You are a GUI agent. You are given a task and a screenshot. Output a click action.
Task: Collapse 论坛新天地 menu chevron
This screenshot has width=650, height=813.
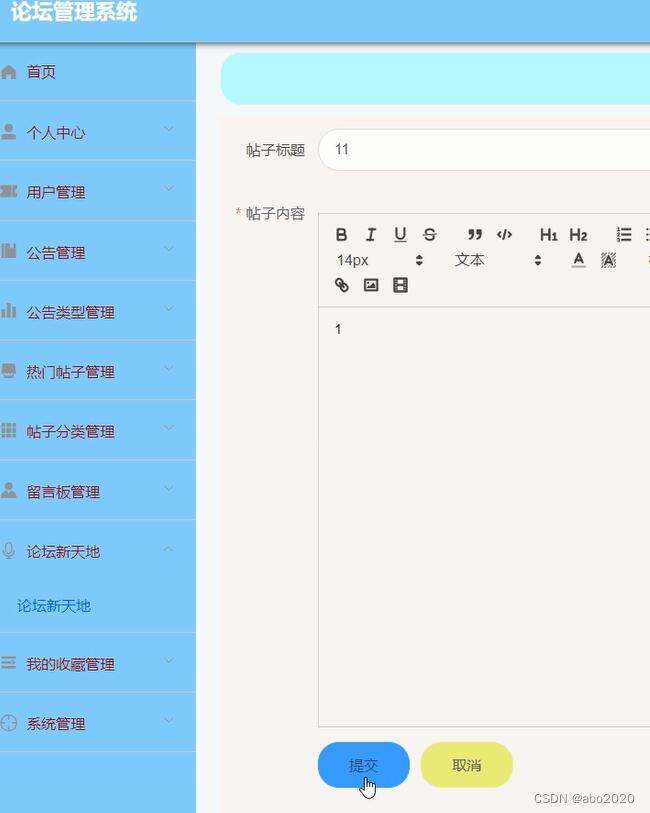tap(169, 548)
